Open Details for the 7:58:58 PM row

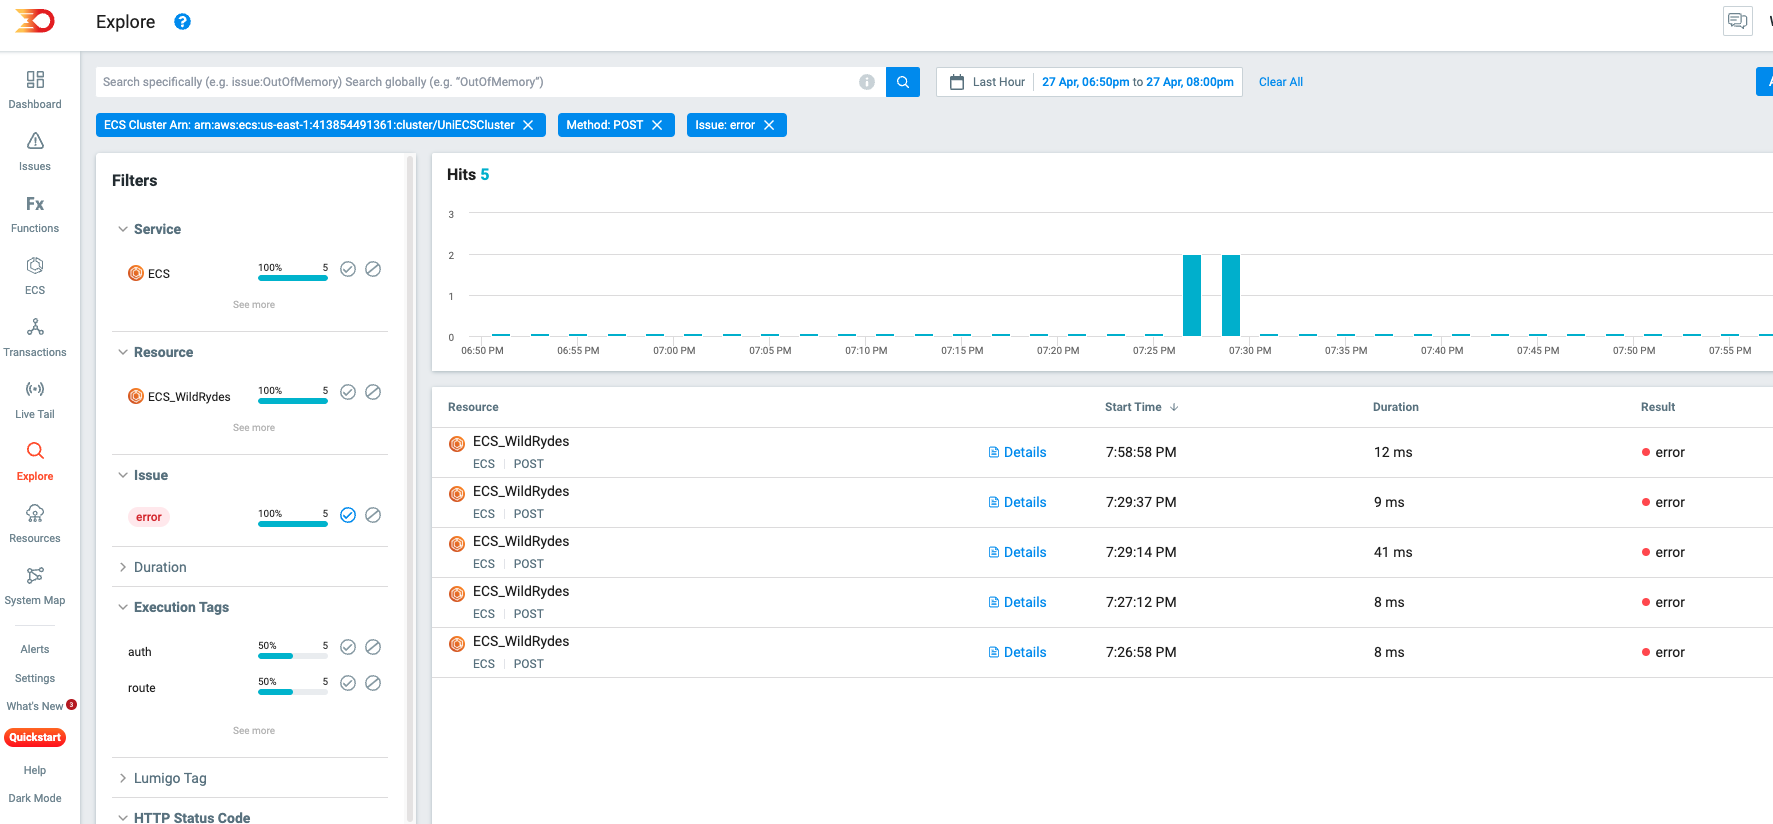click(x=1017, y=452)
